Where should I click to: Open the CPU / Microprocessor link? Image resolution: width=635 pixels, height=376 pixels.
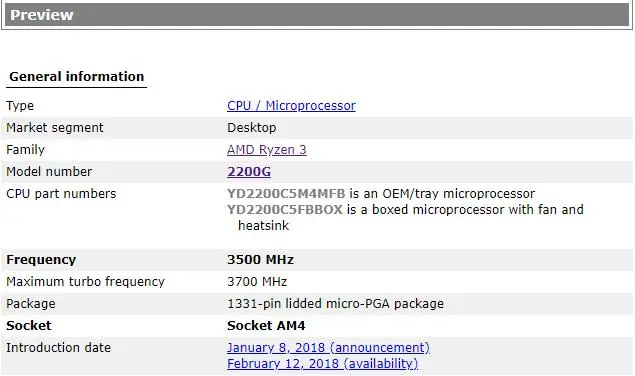[291, 106]
